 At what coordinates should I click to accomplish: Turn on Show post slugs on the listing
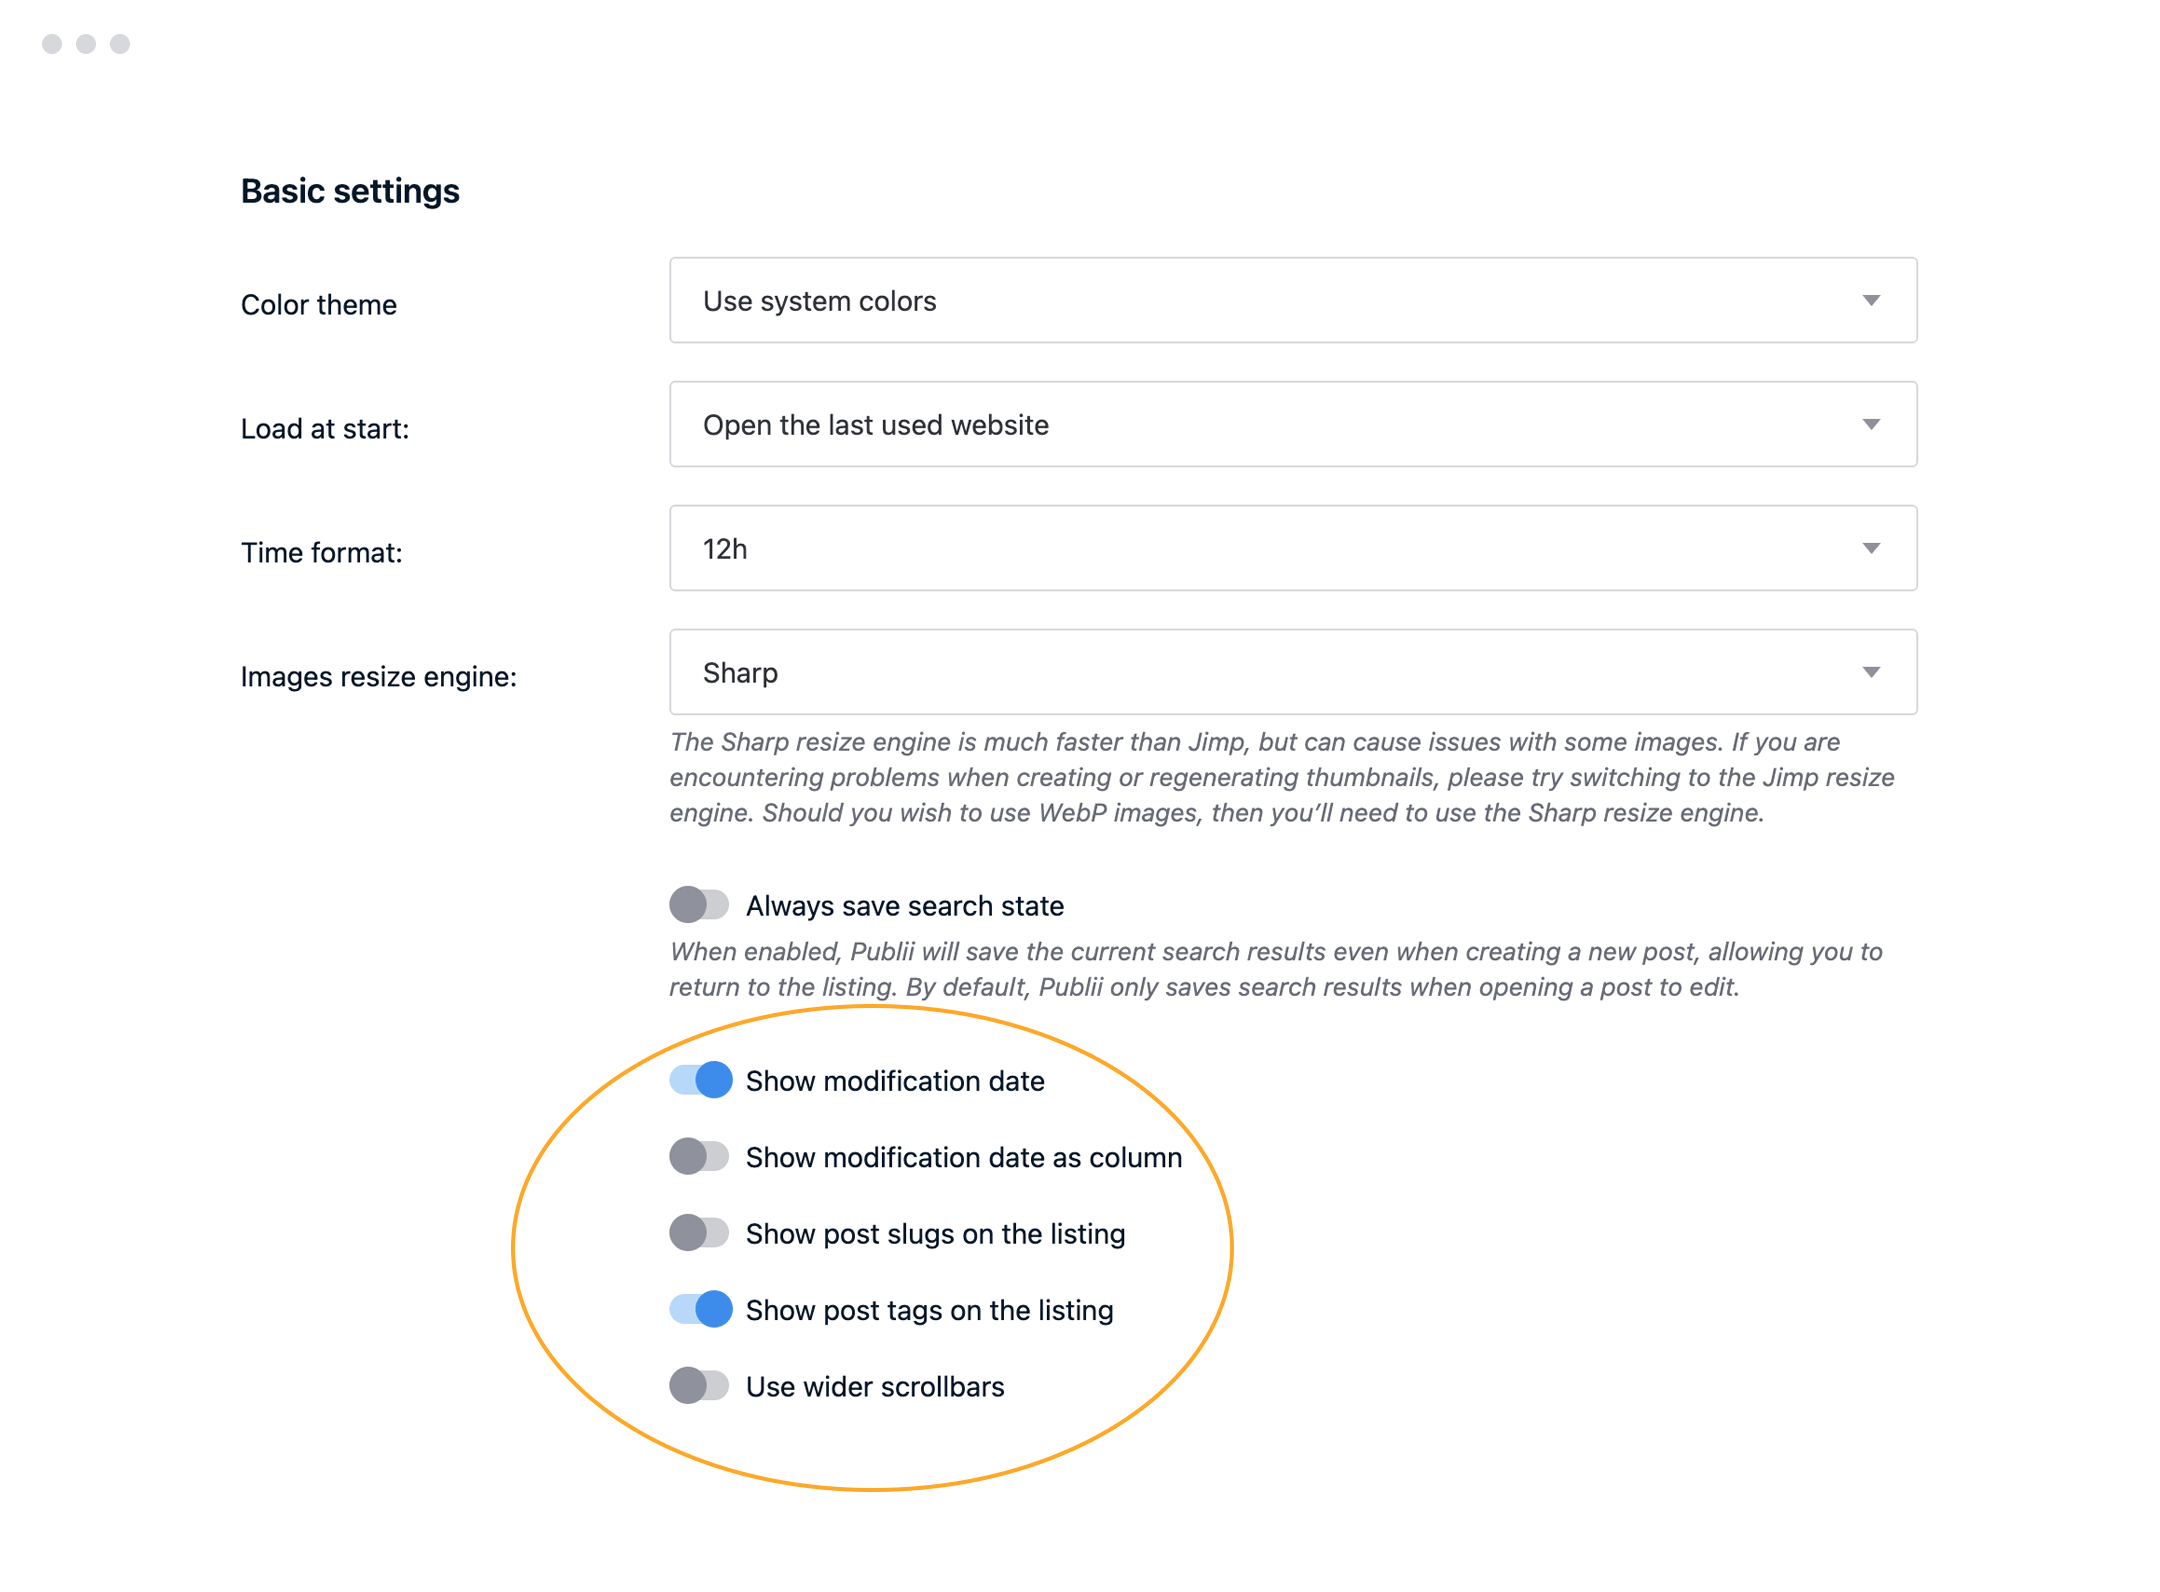700,1233
